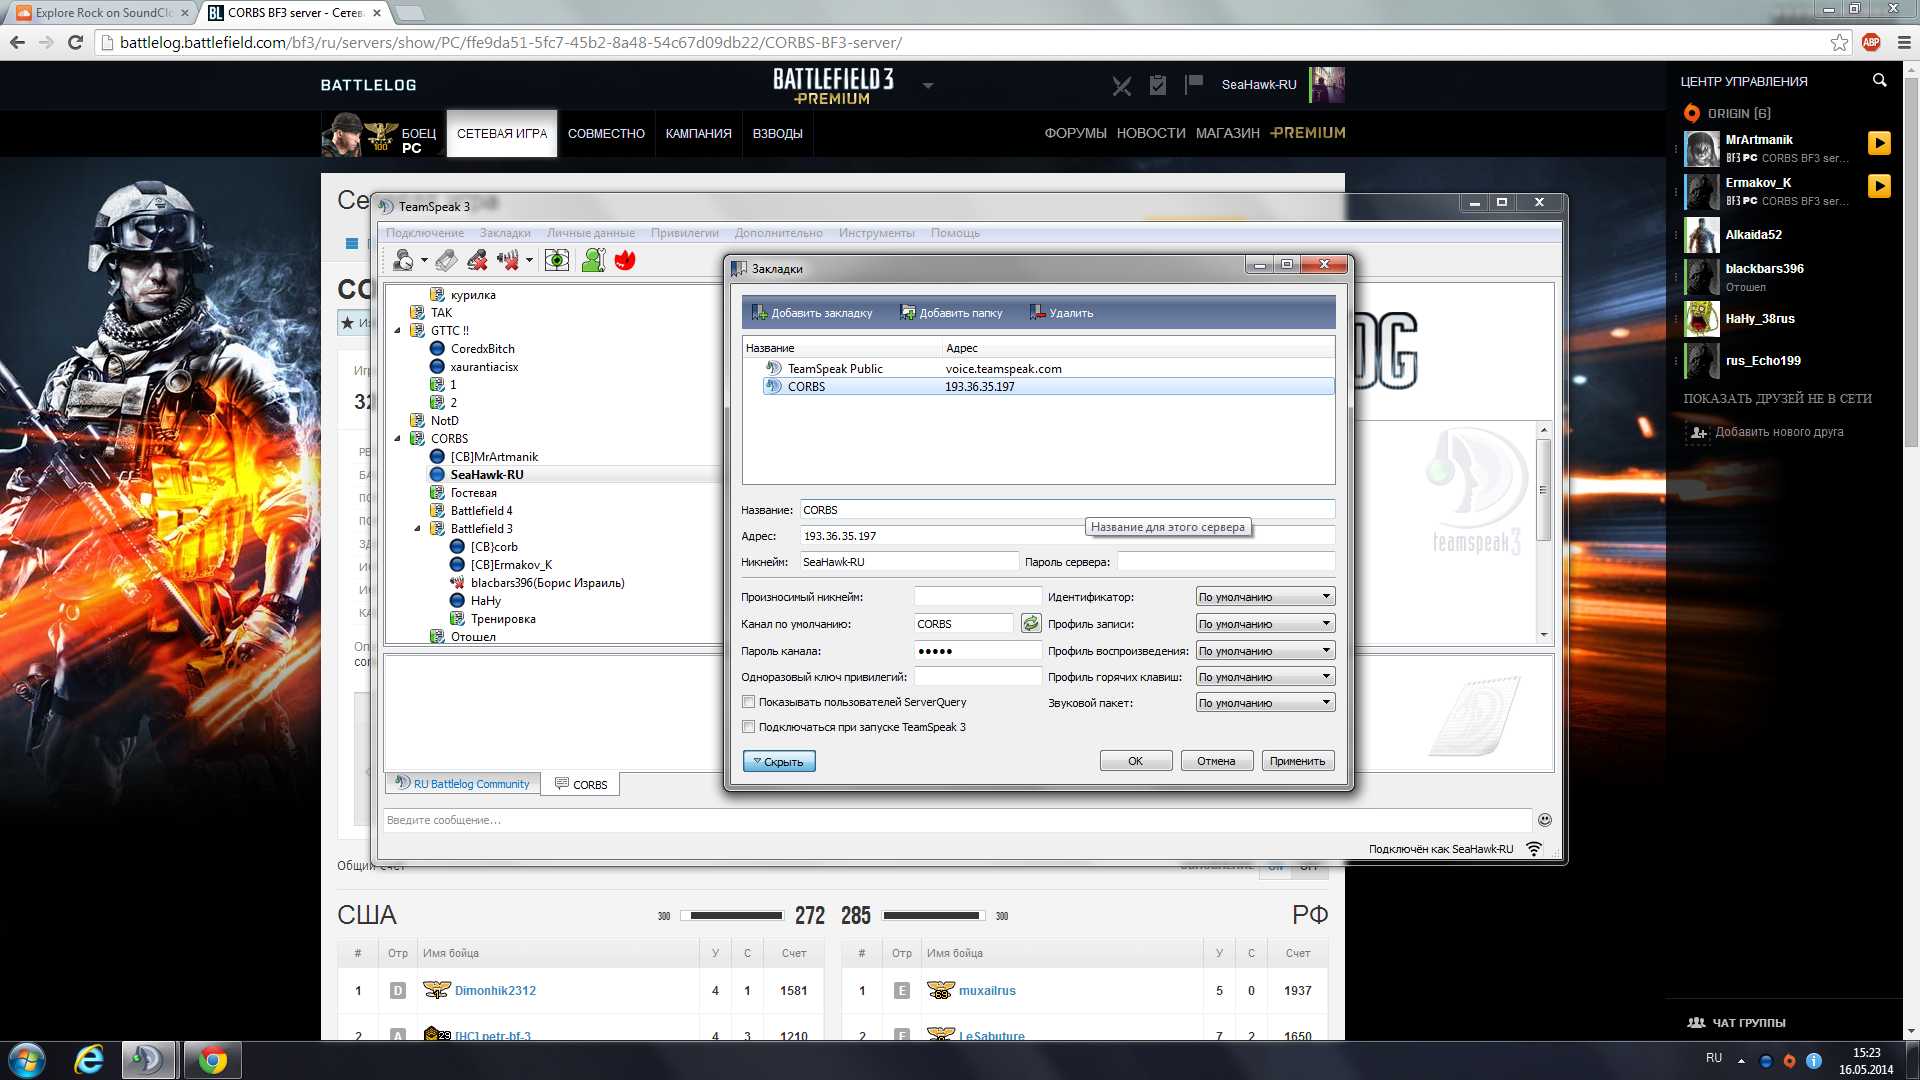
Task: Click the Скрыть button to hide advanced options
Action: (779, 762)
